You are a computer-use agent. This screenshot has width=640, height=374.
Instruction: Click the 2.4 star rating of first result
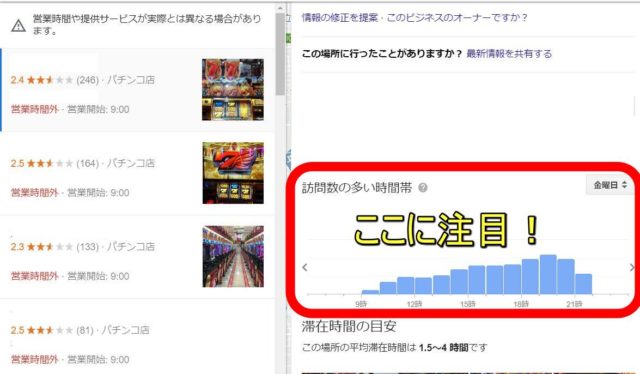click(42, 80)
